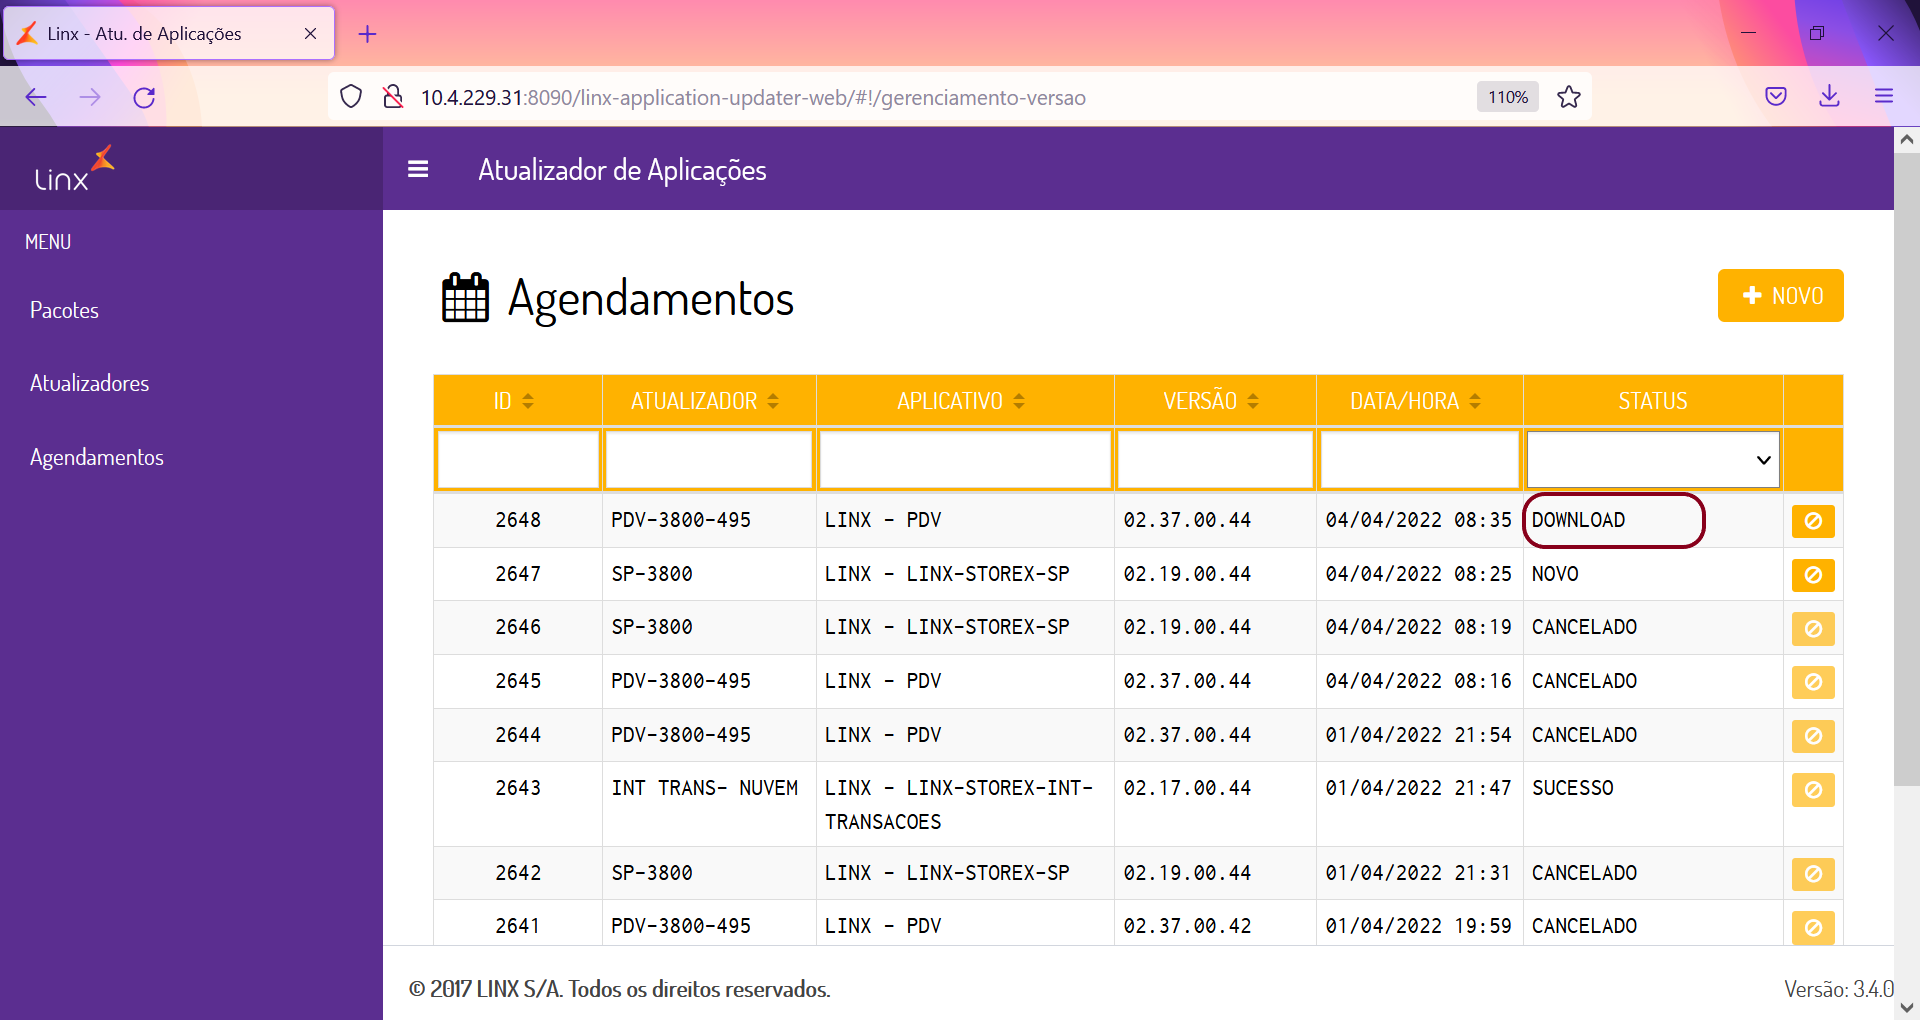Click the date 01/04/2022 19:59
The height and width of the screenshot is (1020, 1920).
(1418, 926)
